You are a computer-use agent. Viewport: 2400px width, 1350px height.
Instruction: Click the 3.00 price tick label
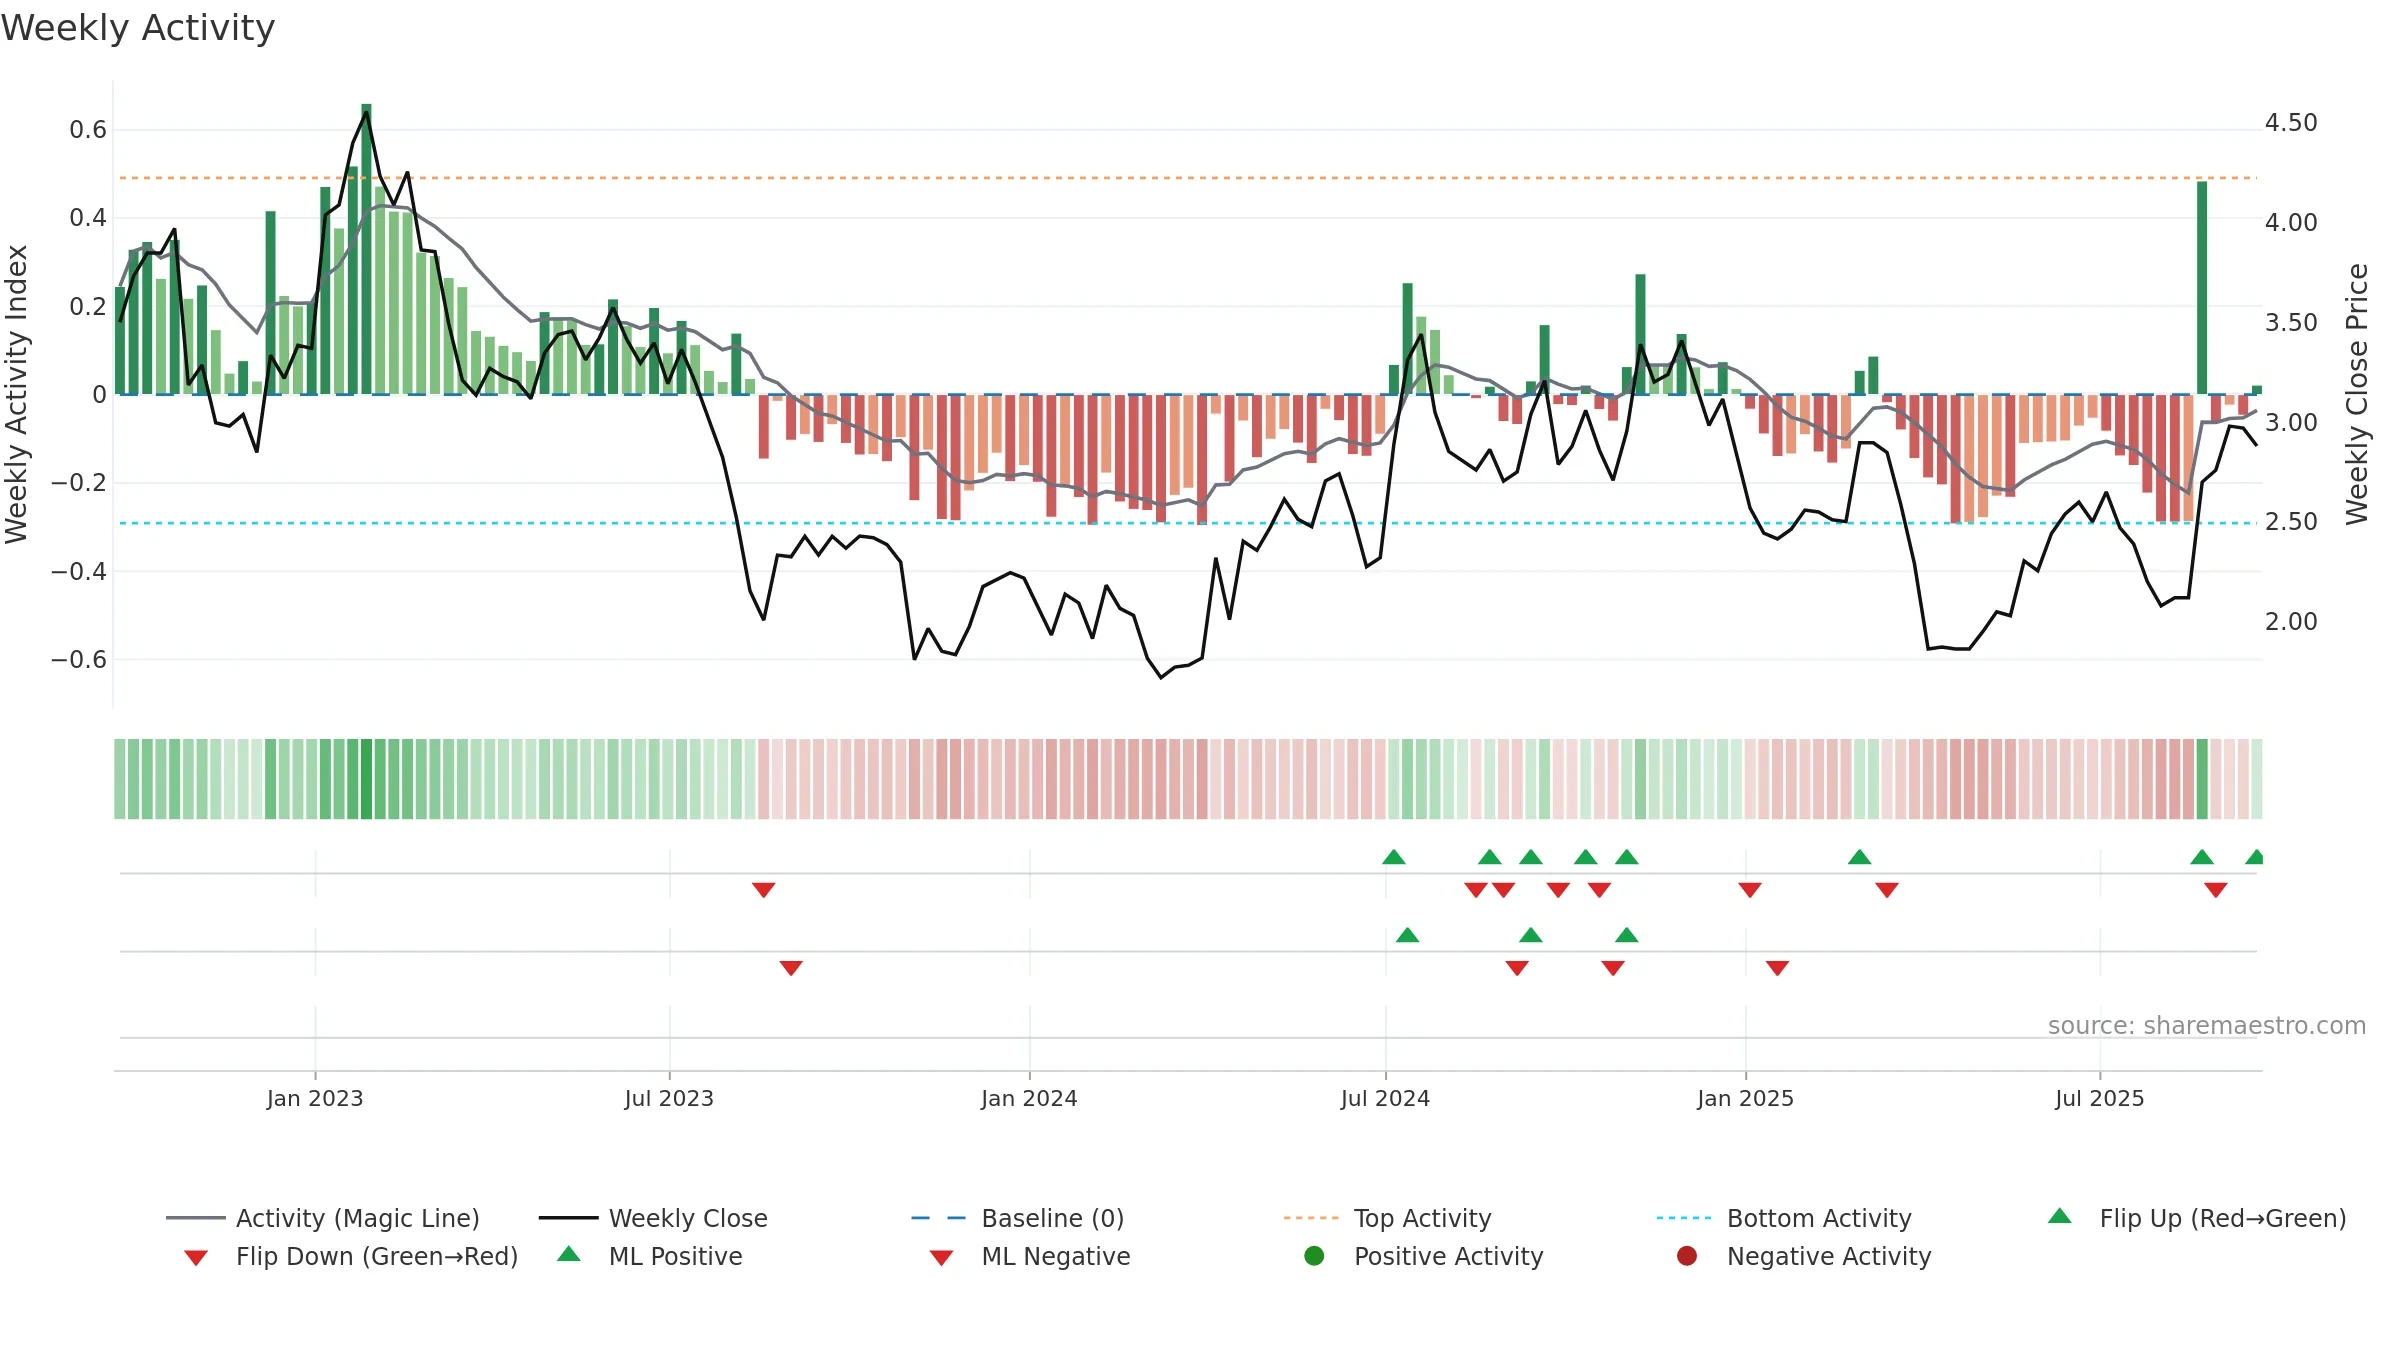[2291, 422]
